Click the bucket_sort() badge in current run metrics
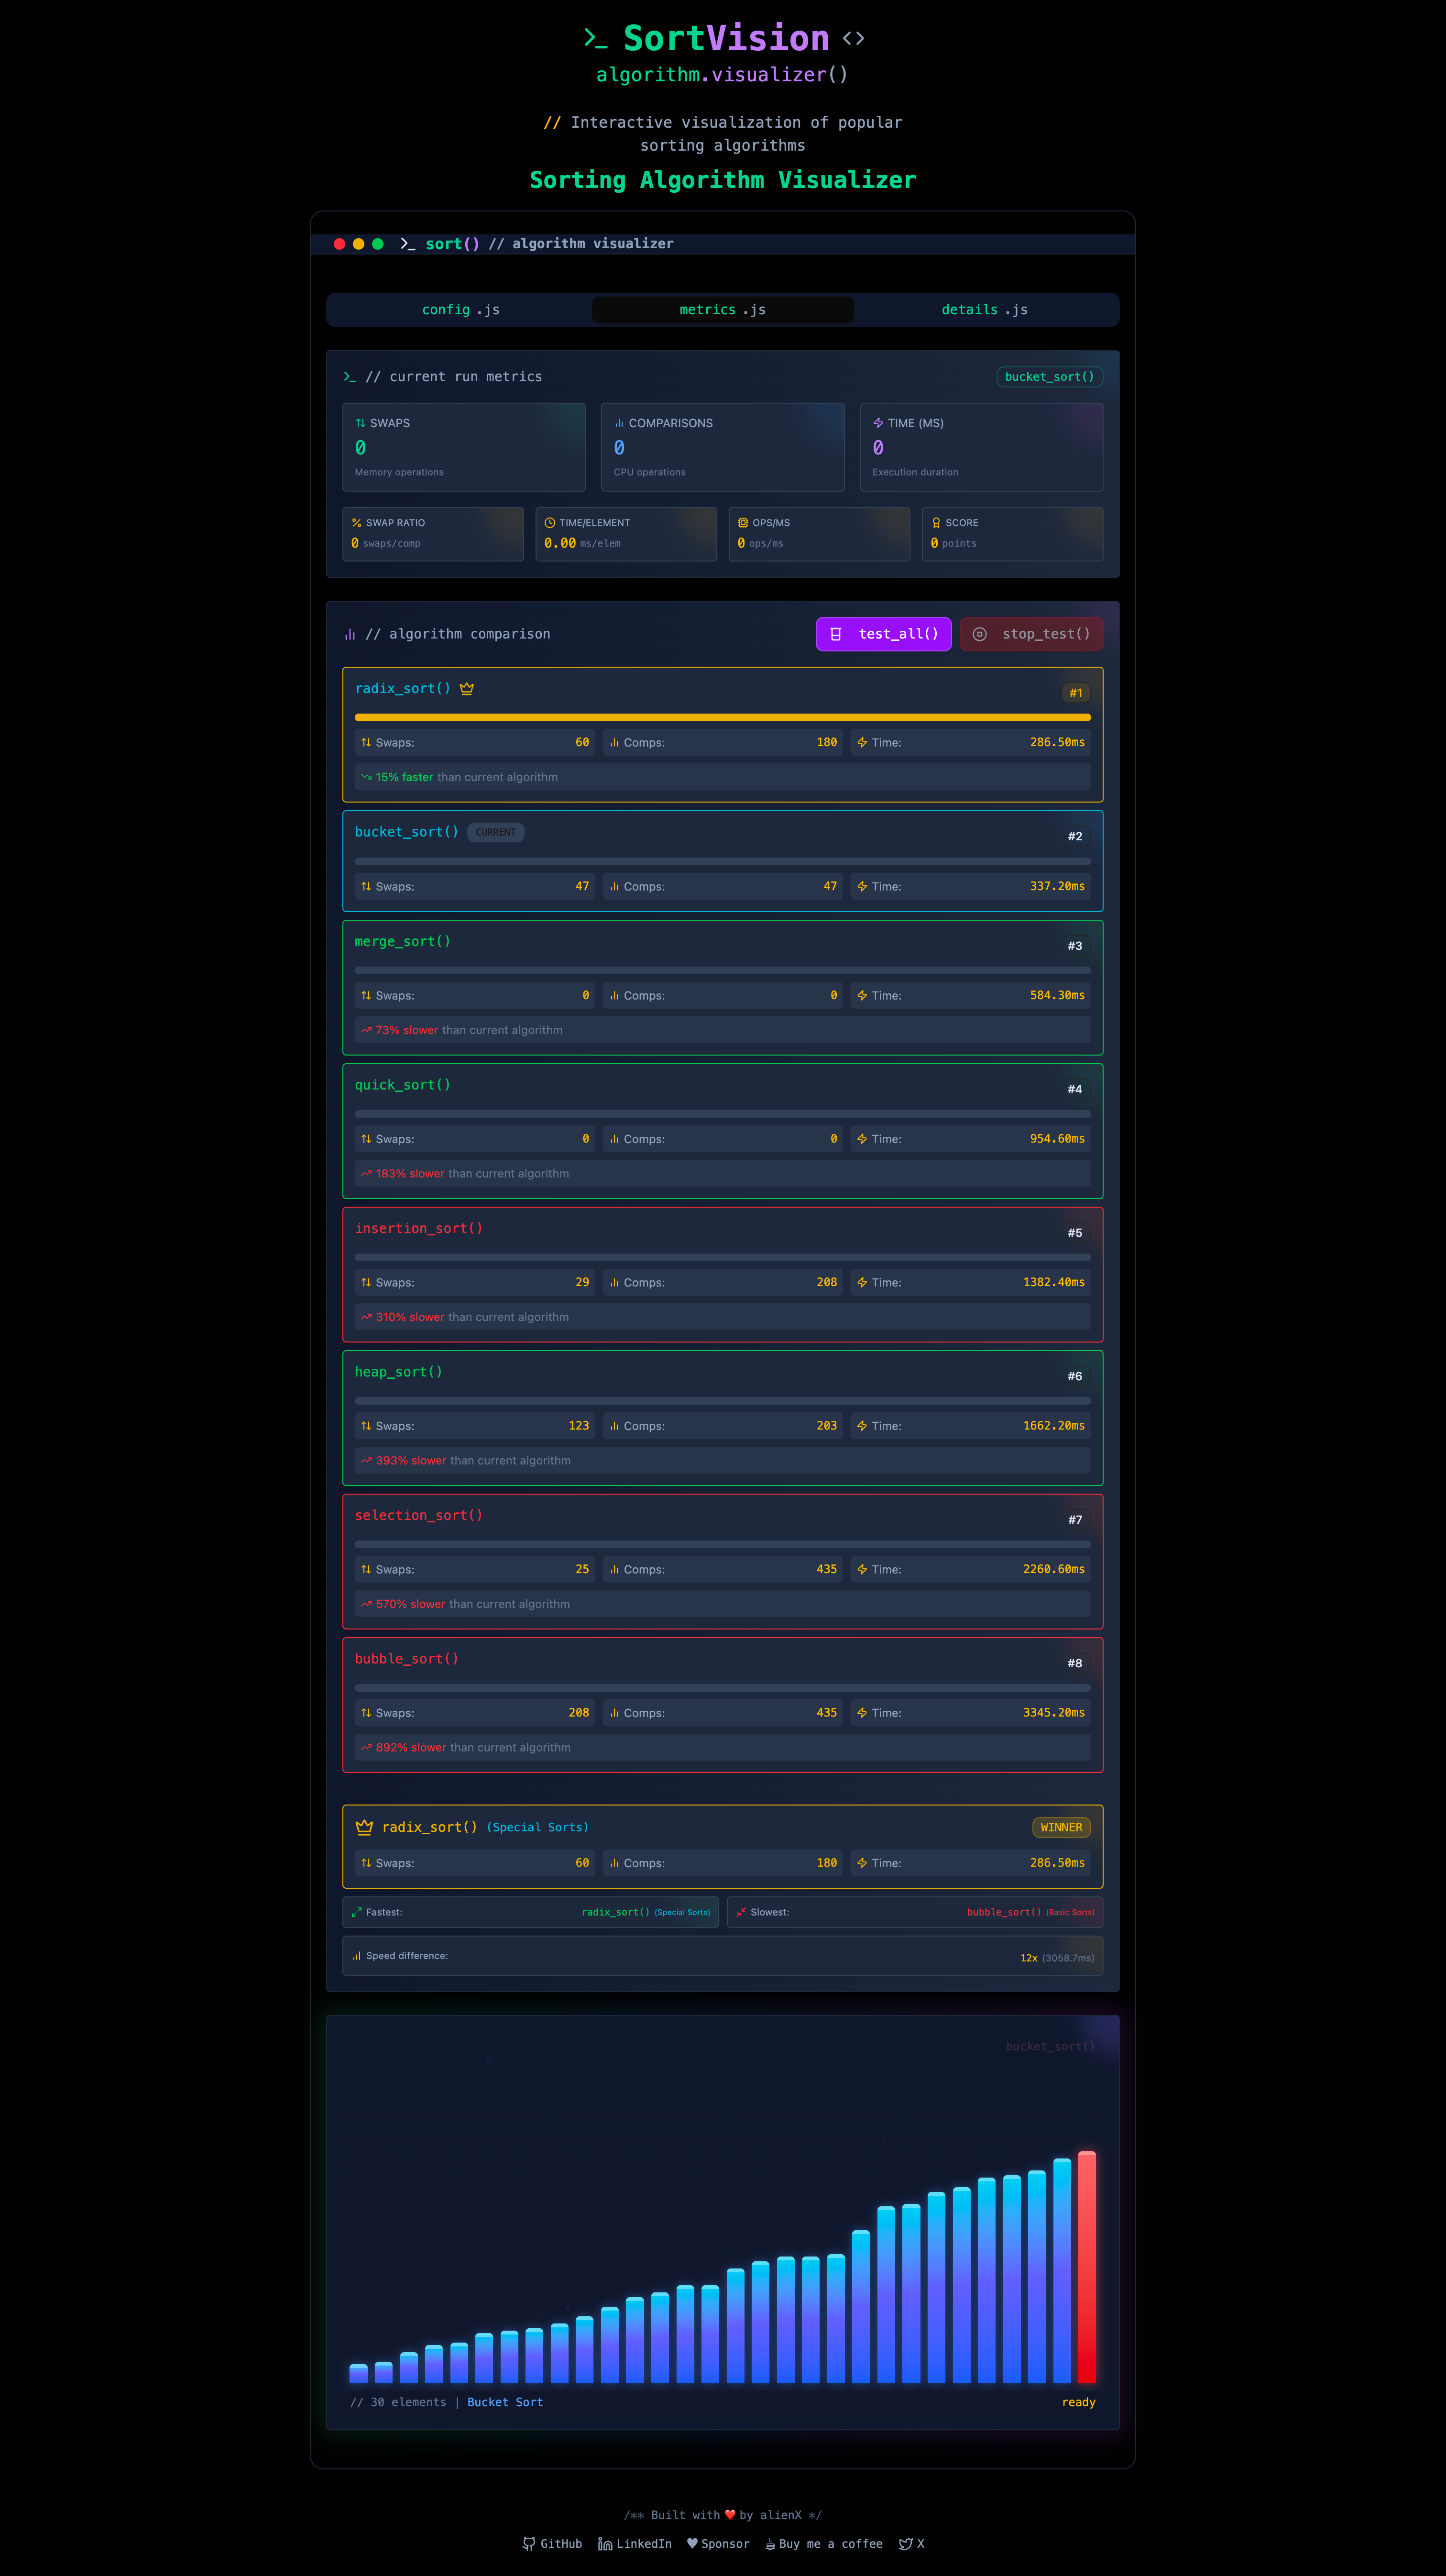The height and width of the screenshot is (2576, 1446). 1049,377
